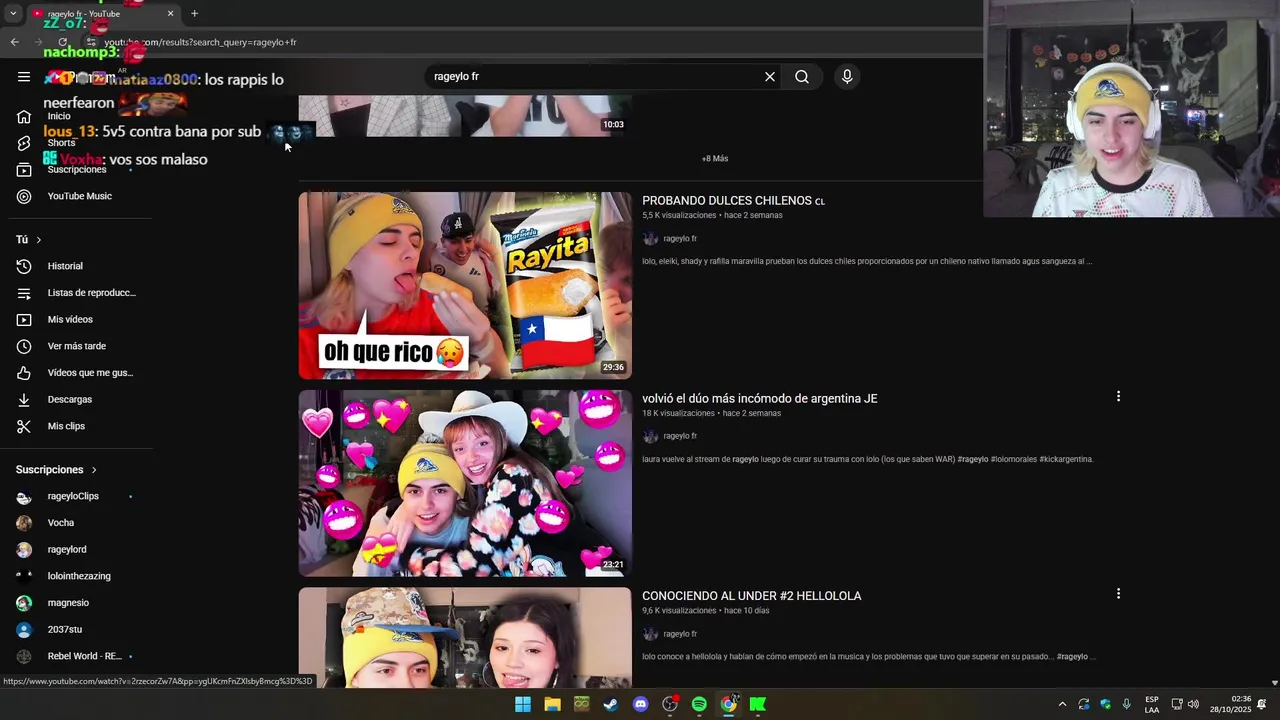Click the Chrome address bar URL

coord(200,42)
